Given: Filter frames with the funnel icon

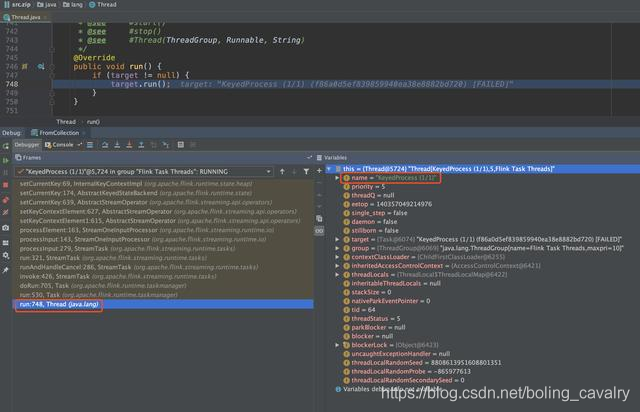Looking at the screenshot, I should tap(306, 171).
